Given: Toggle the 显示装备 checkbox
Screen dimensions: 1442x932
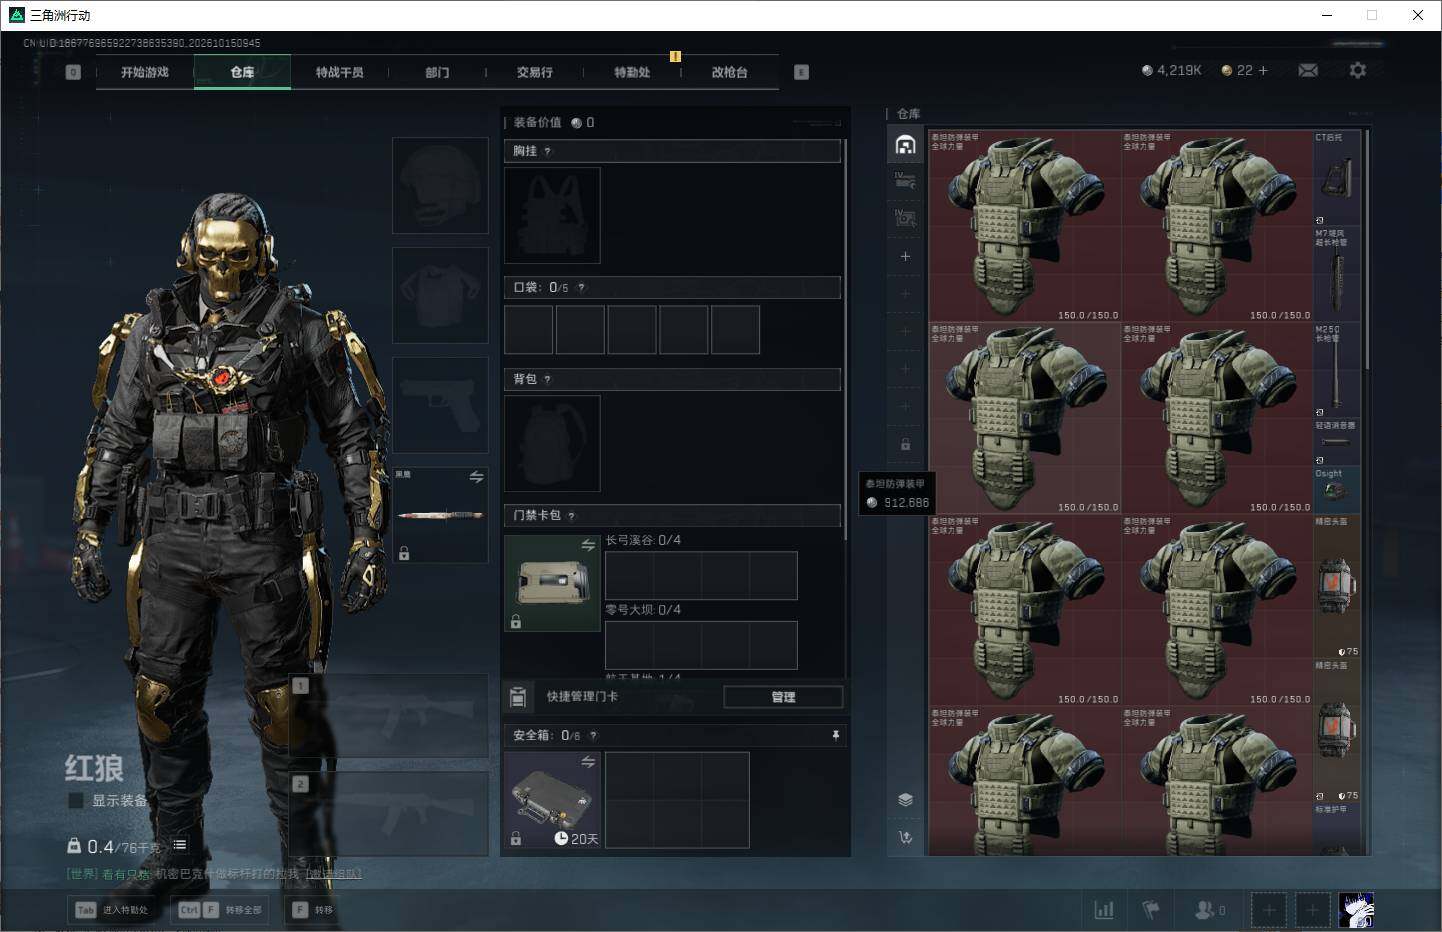Looking at the screenshot, I should click(75, 800).
